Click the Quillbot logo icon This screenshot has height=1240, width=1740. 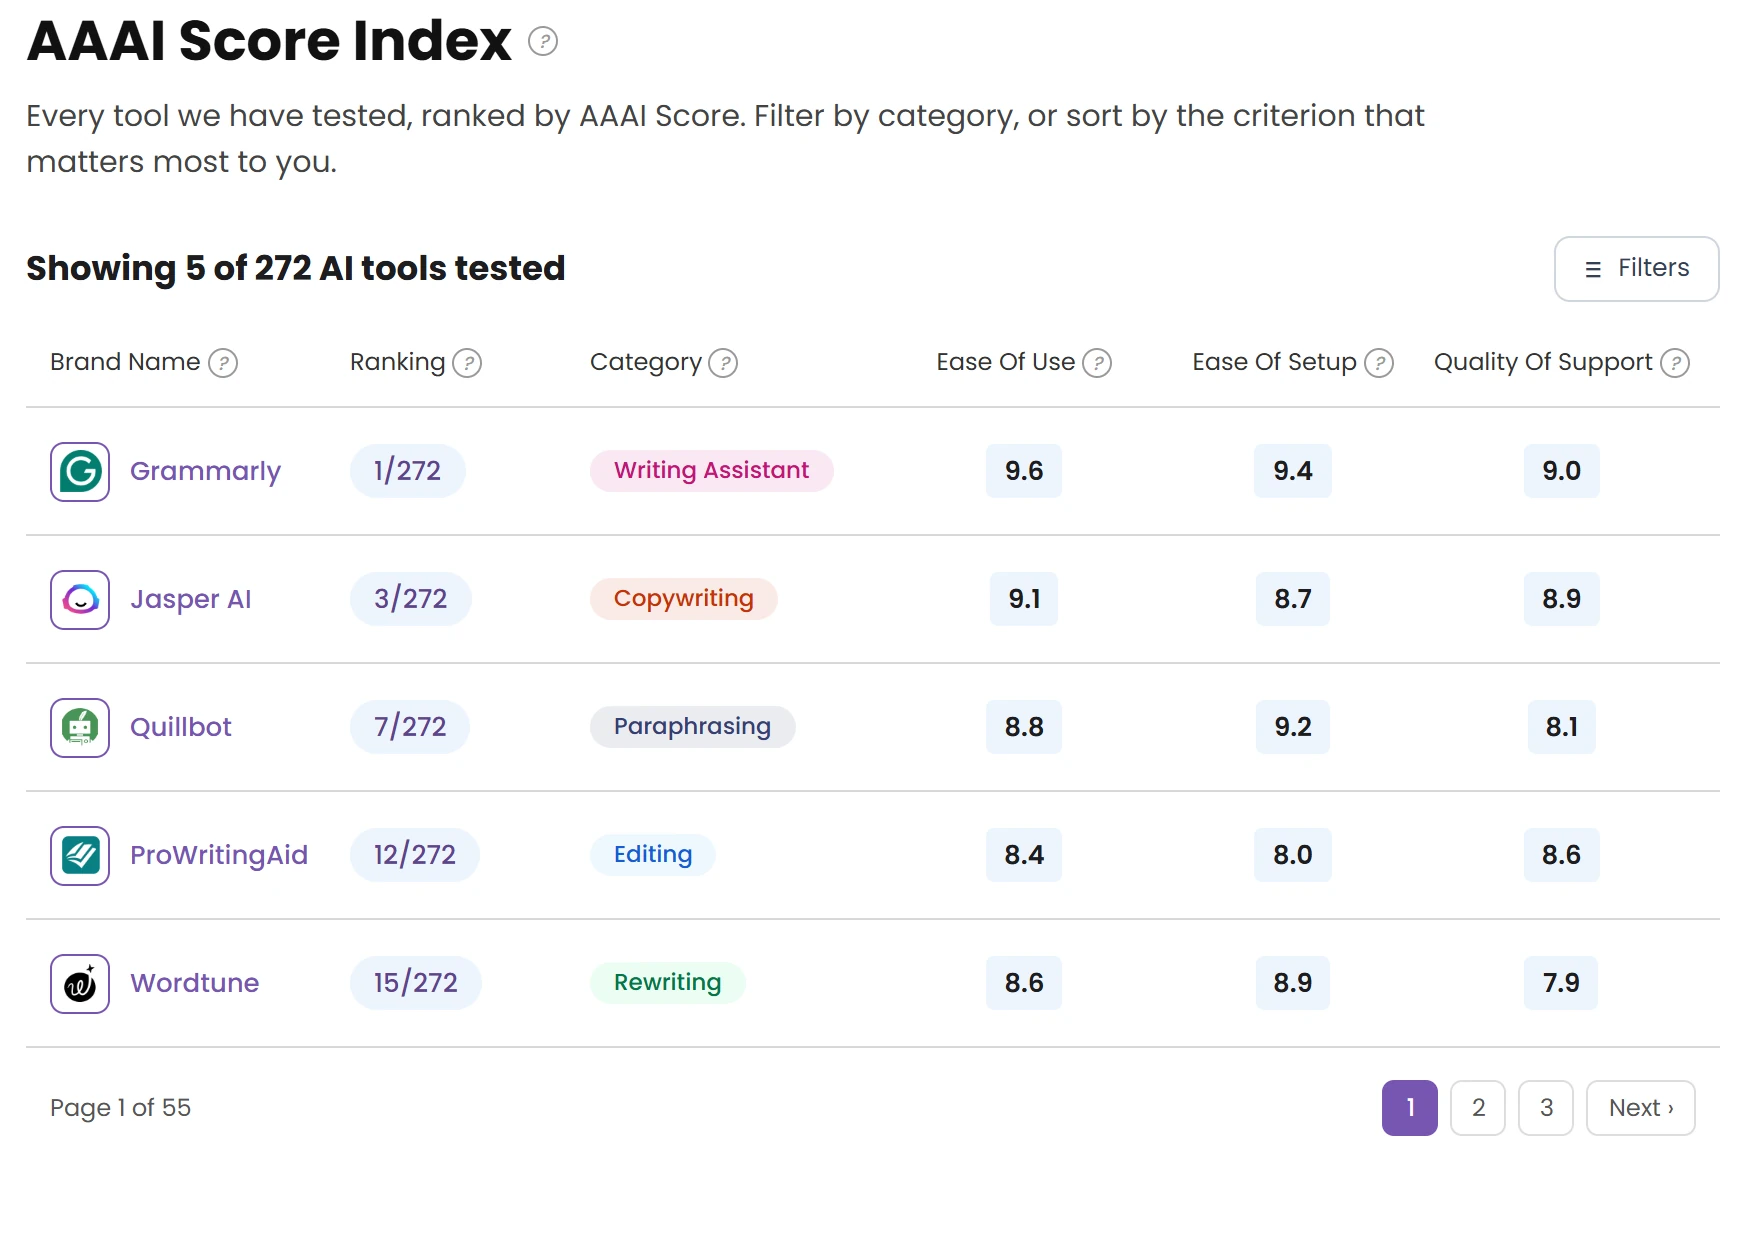80,728
